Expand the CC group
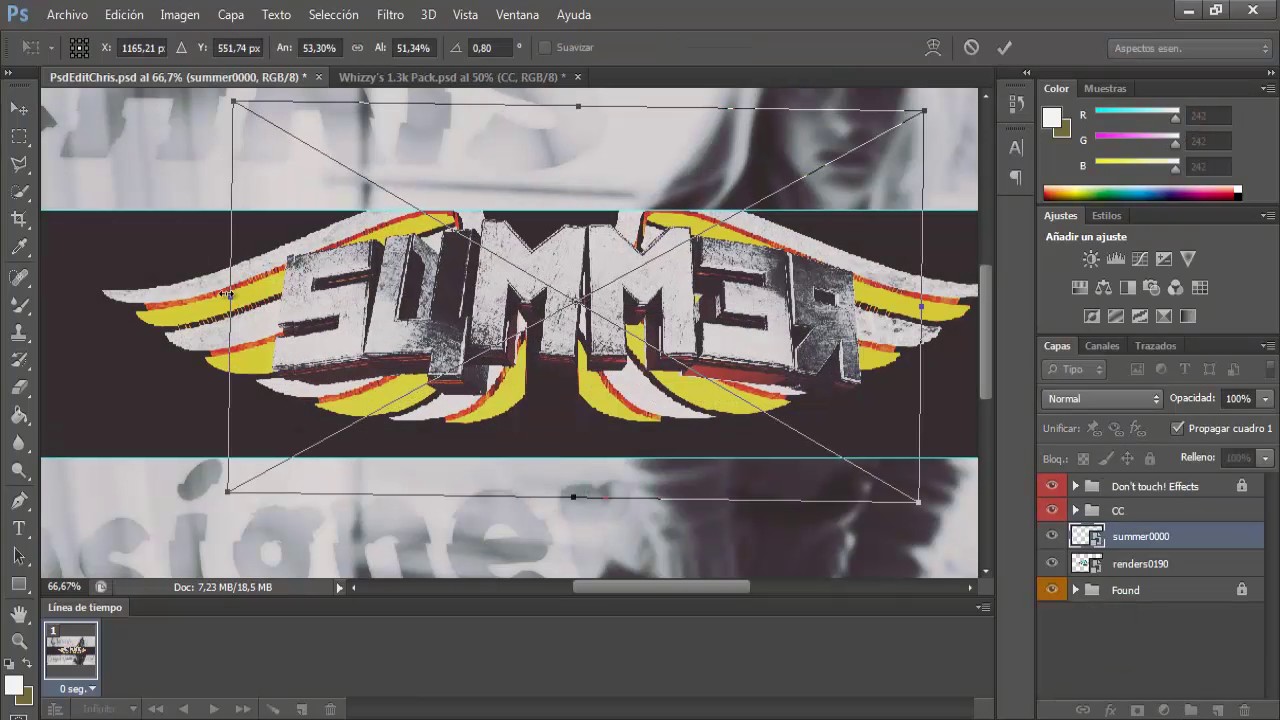 1076,510
